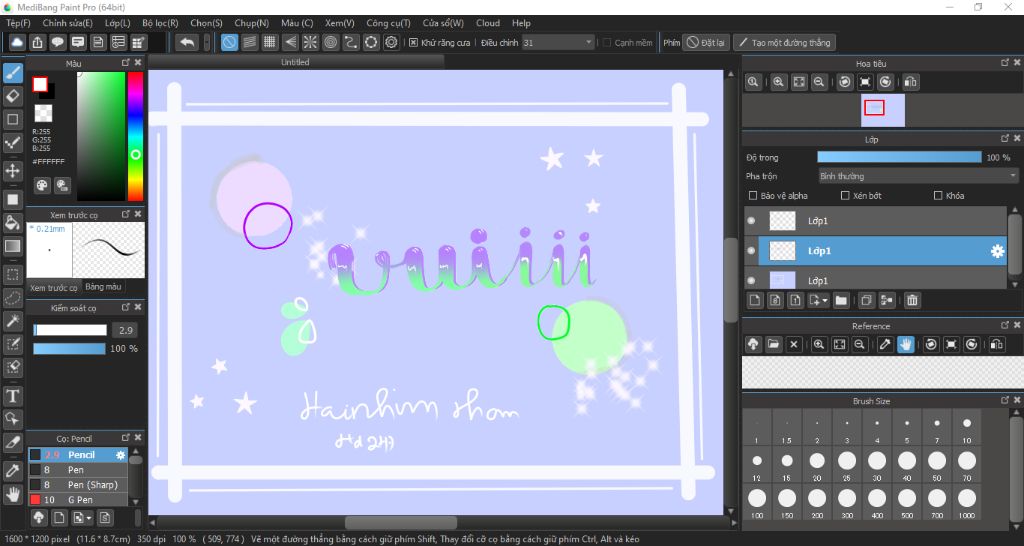The image size is (1024, 546).
Task: Open the Tệp(F) menu
Action: pyautogui.click(x=18, y=23)
